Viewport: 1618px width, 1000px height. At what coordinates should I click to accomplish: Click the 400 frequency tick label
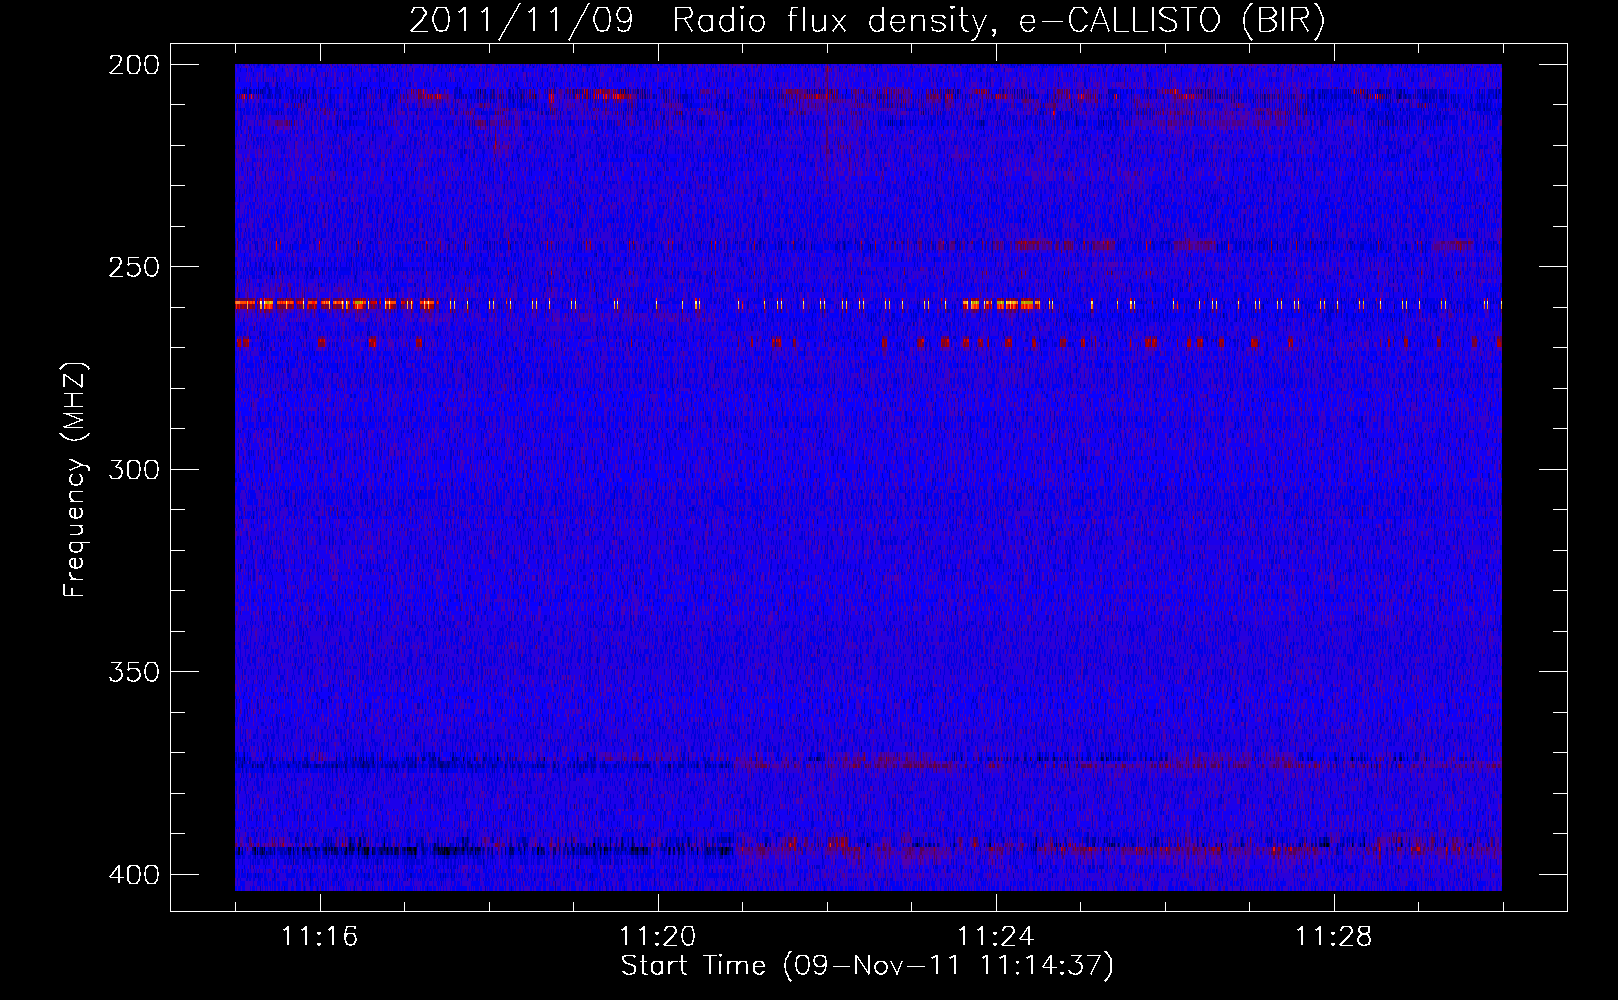click(133, 874)
